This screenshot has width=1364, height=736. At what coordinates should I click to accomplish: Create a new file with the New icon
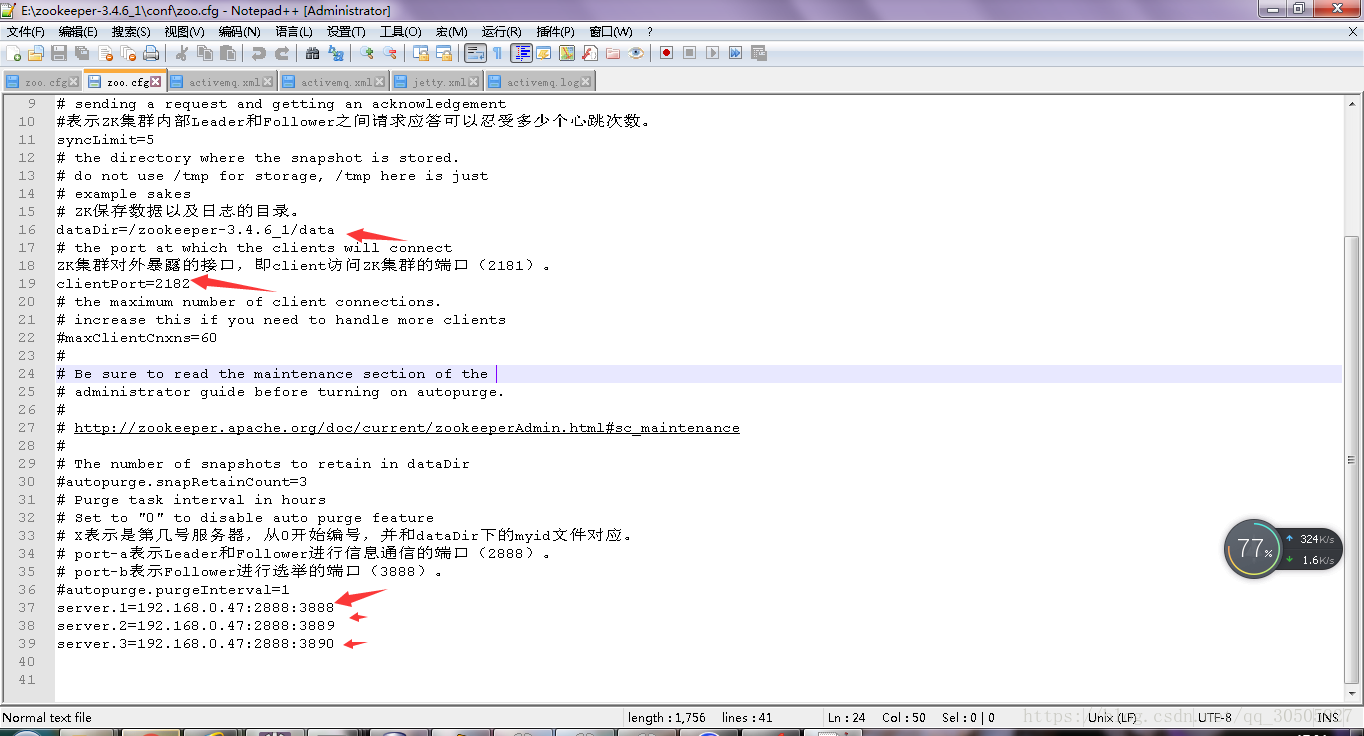click(x=13, y=53)
